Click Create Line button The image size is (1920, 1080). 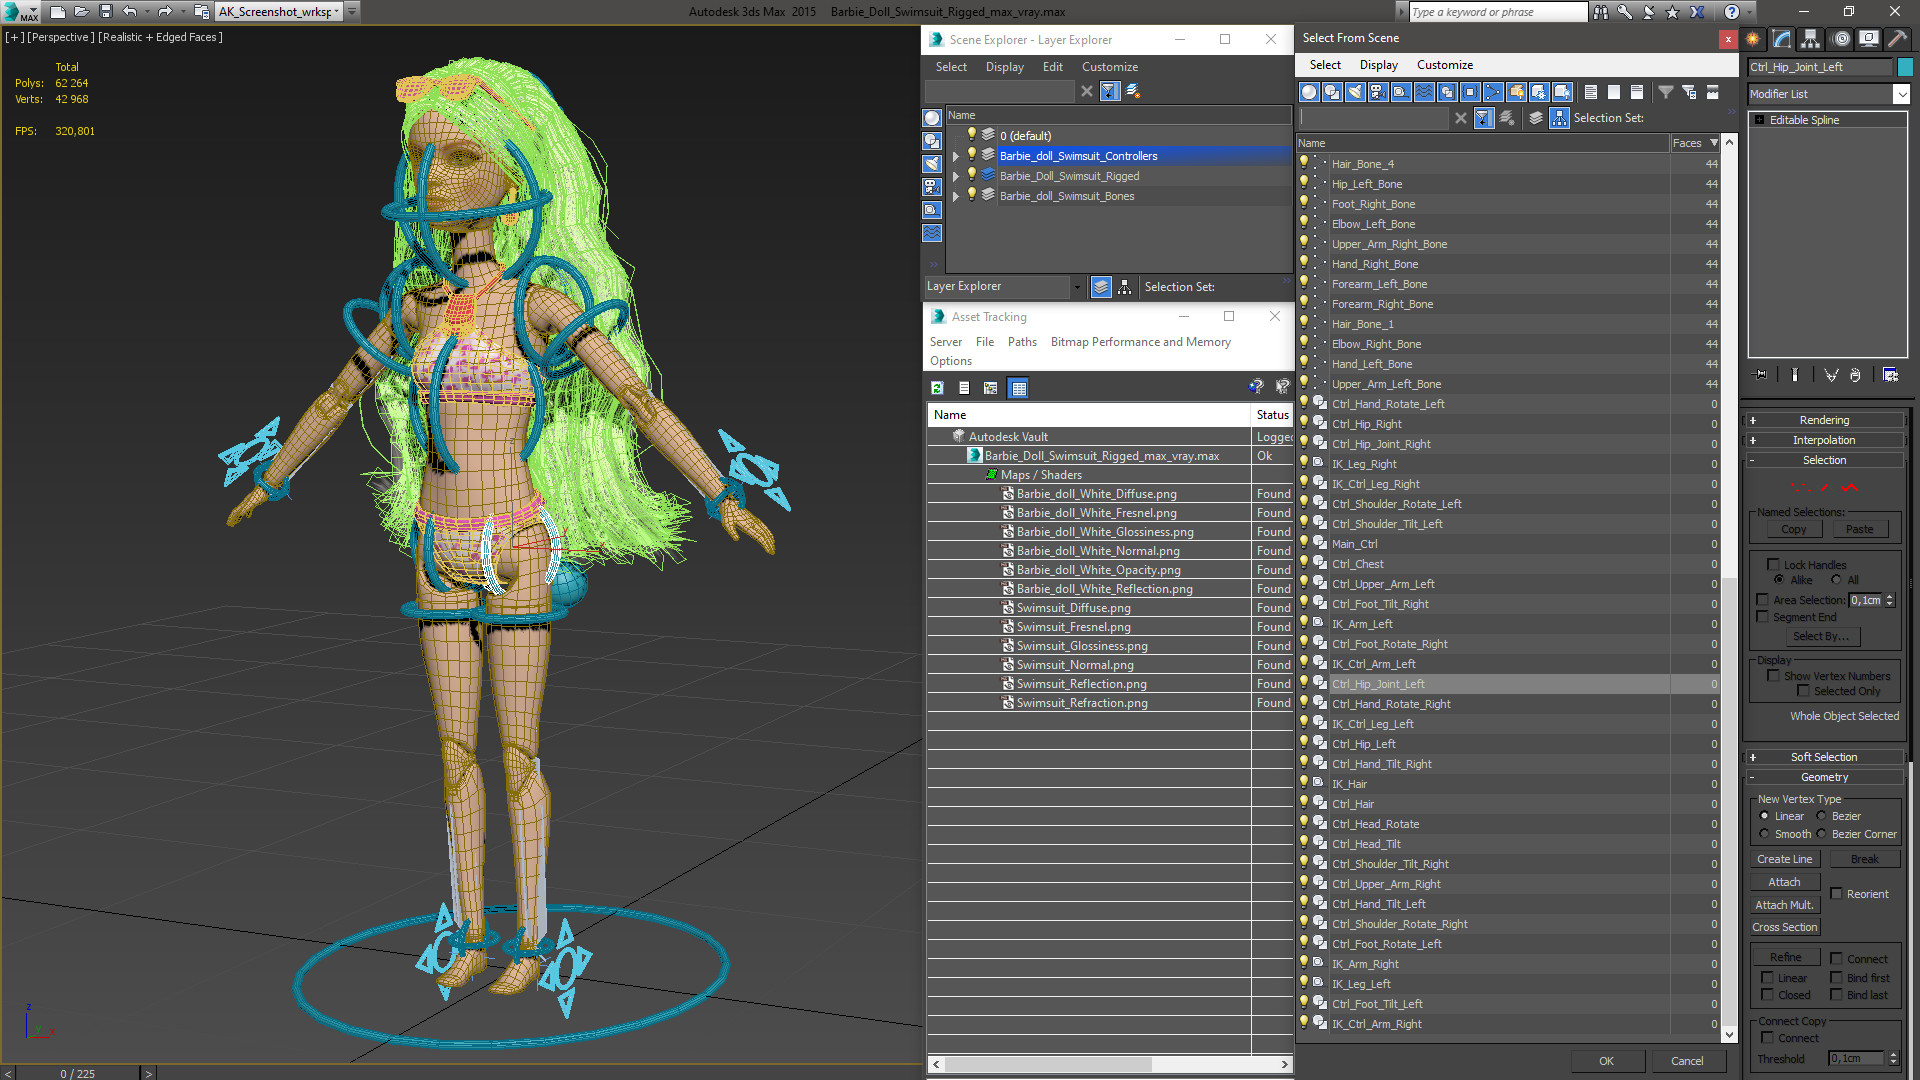pyautogui.click(x=1785, y=859)
